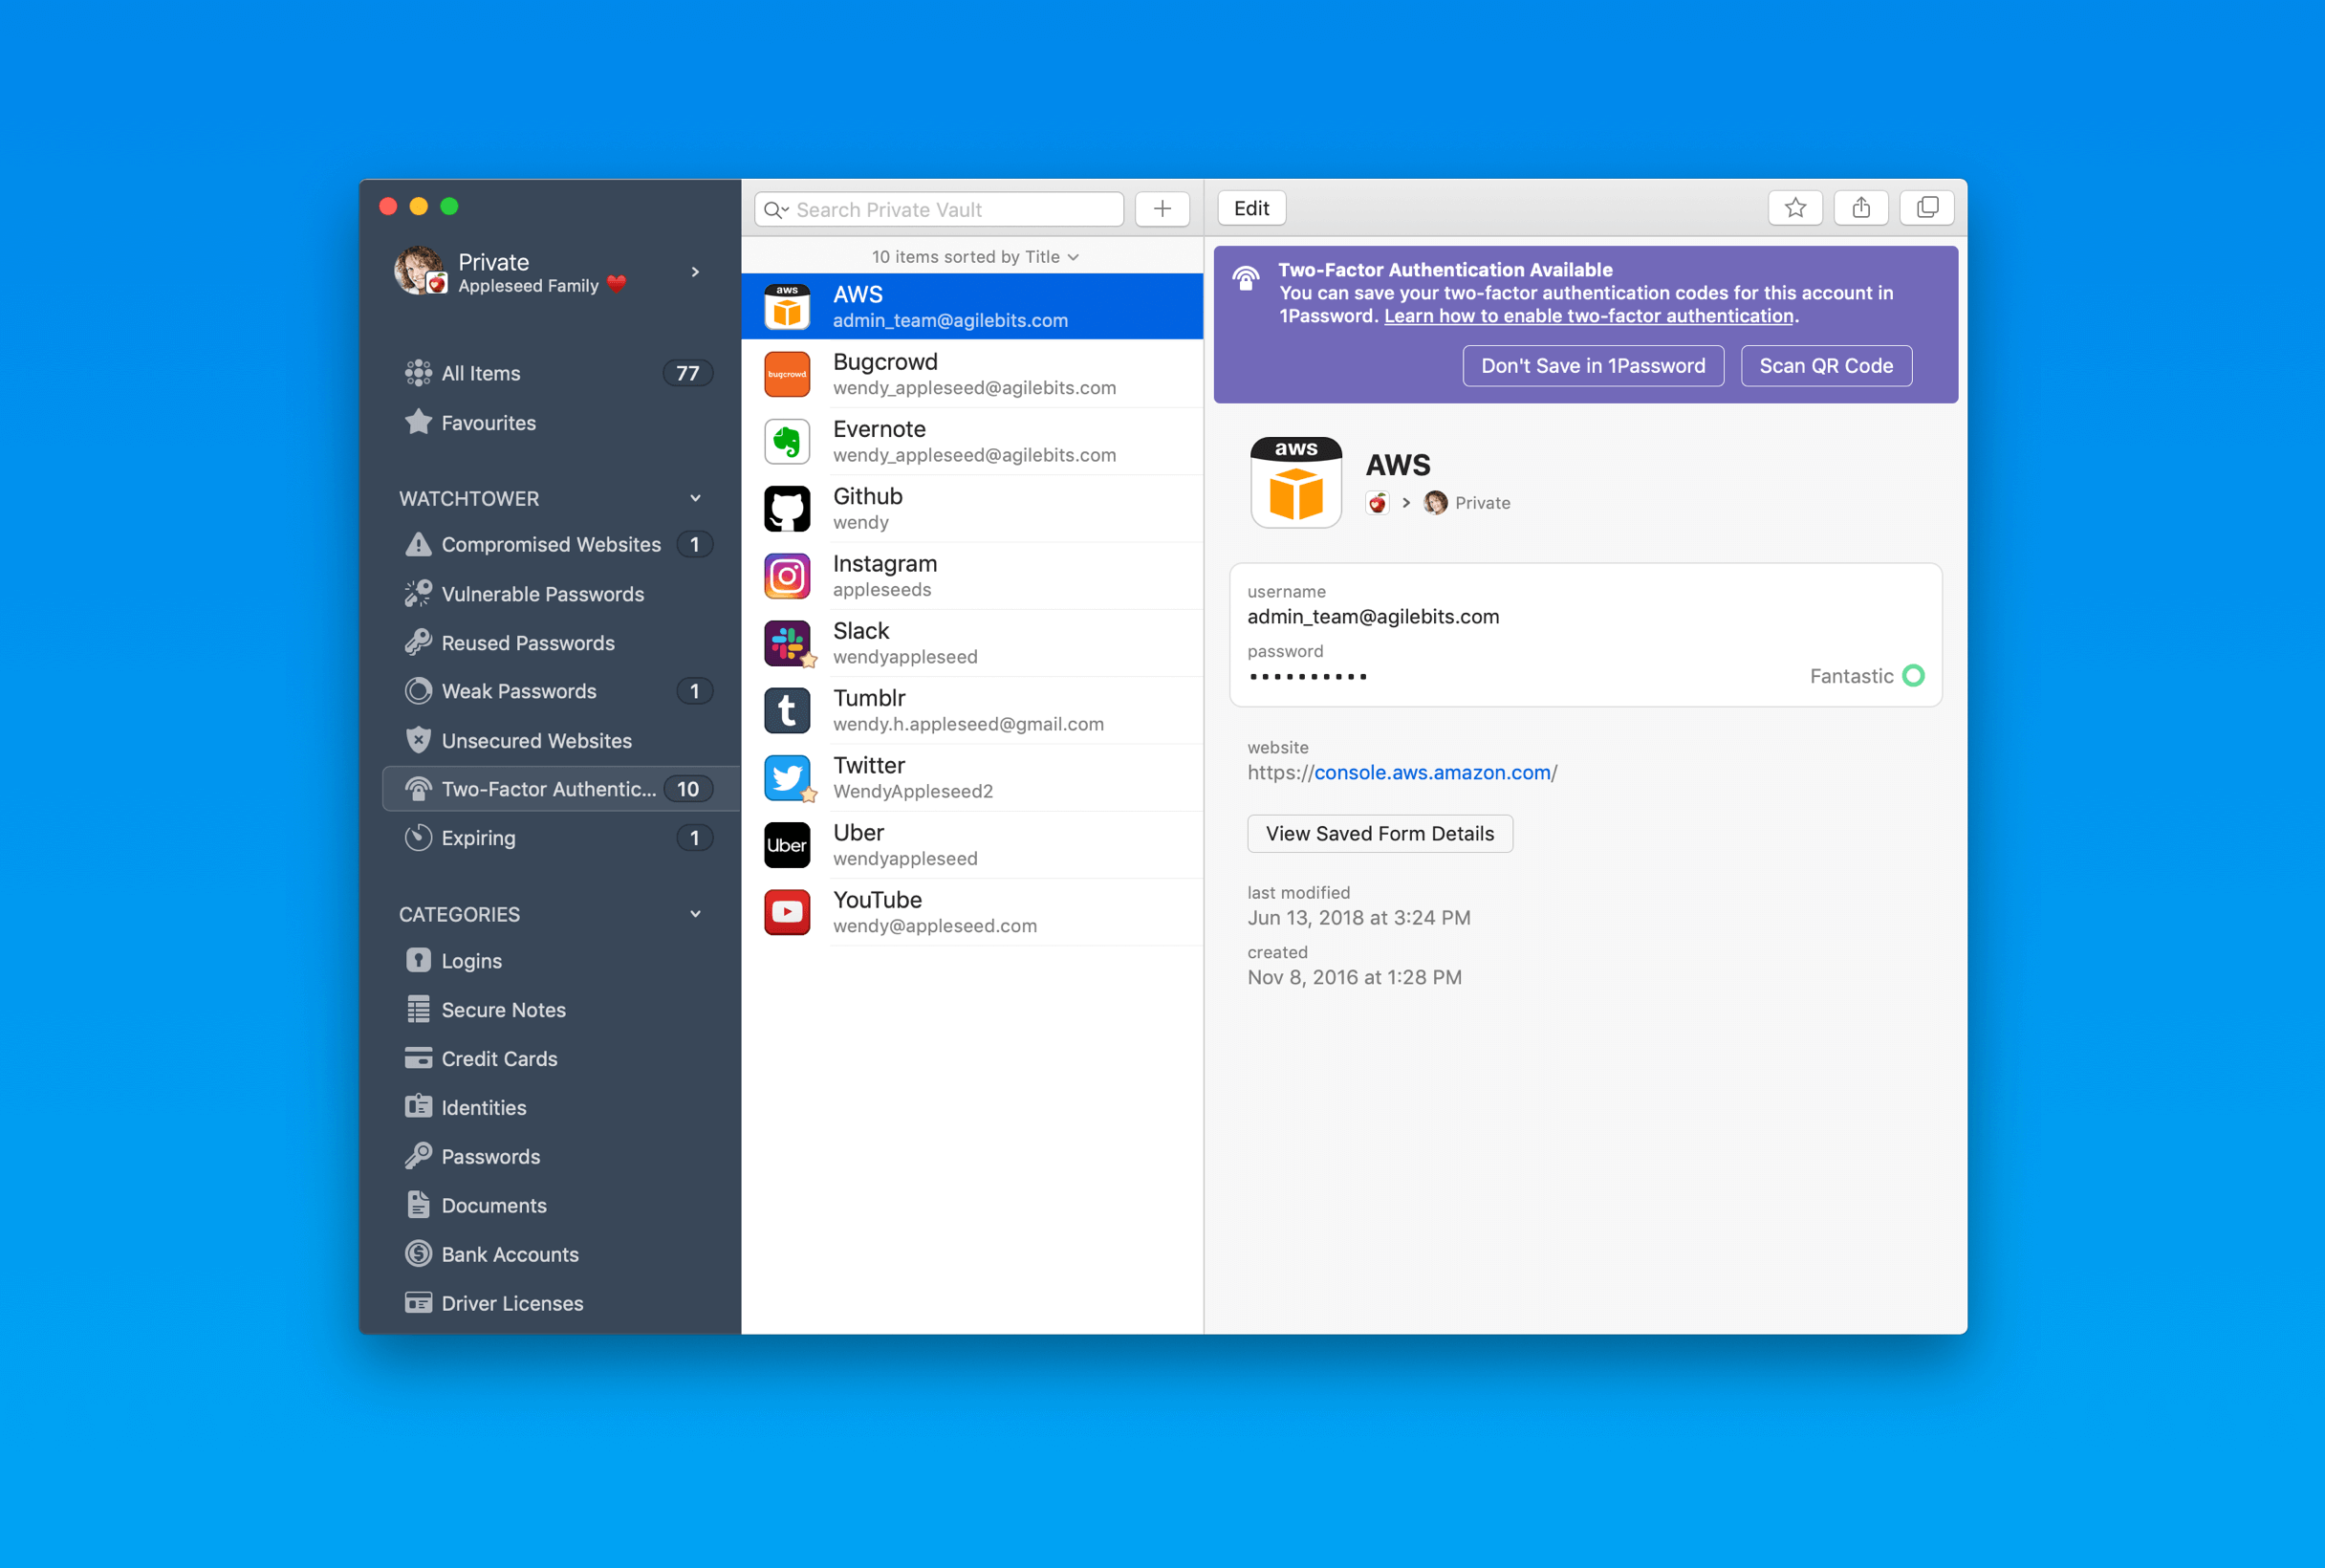Click the AWS service icon in detail view
Image resolution: width=2325 pixels, height=1568 pixels.
(1294, 481)
